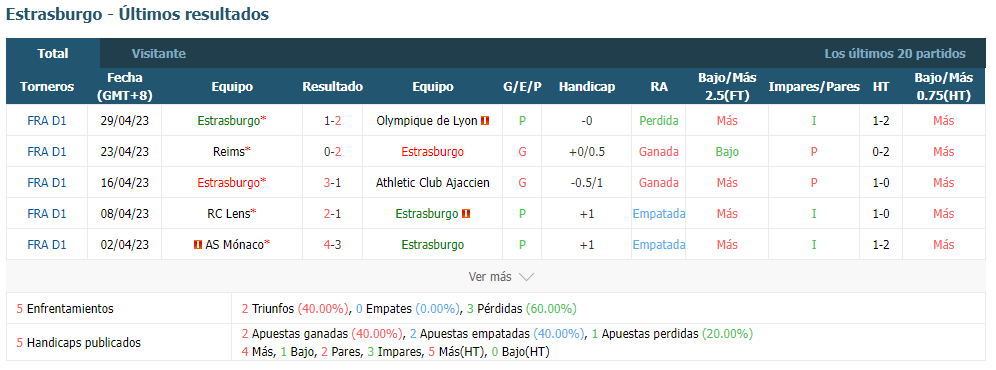
Task: Open the 3-1 match result
Action: (x=332, y=182)
